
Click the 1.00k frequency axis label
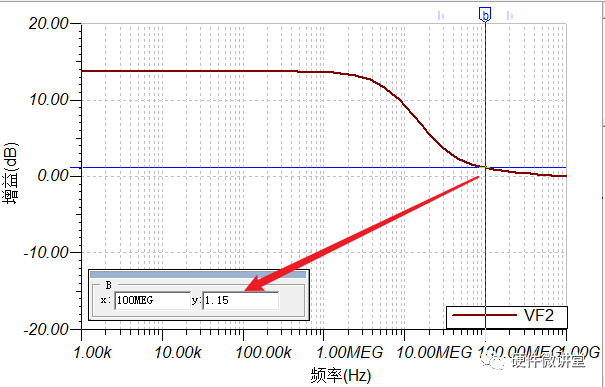[x=93, y=352]
